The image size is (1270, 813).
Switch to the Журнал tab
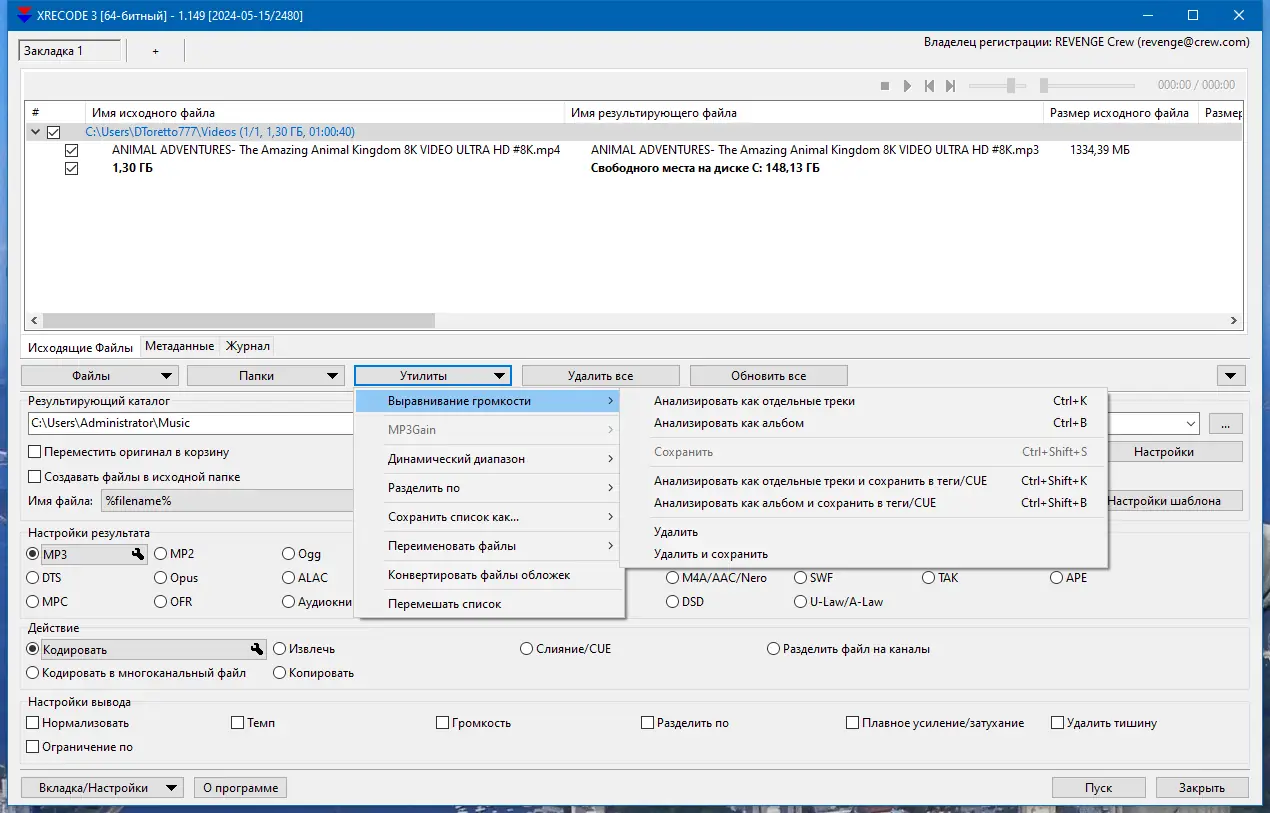coord(247,346)
